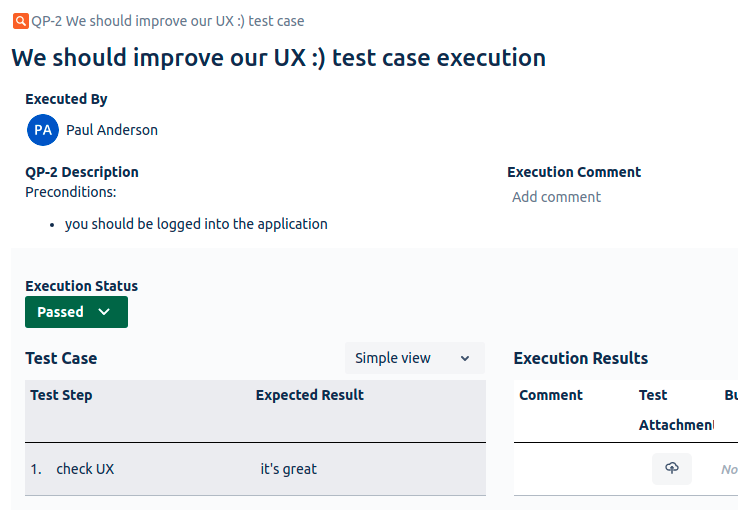Viewport: 738px width, 527px height.
Task: Click the Comment column header in Execution Results
Action: point(551,395)
